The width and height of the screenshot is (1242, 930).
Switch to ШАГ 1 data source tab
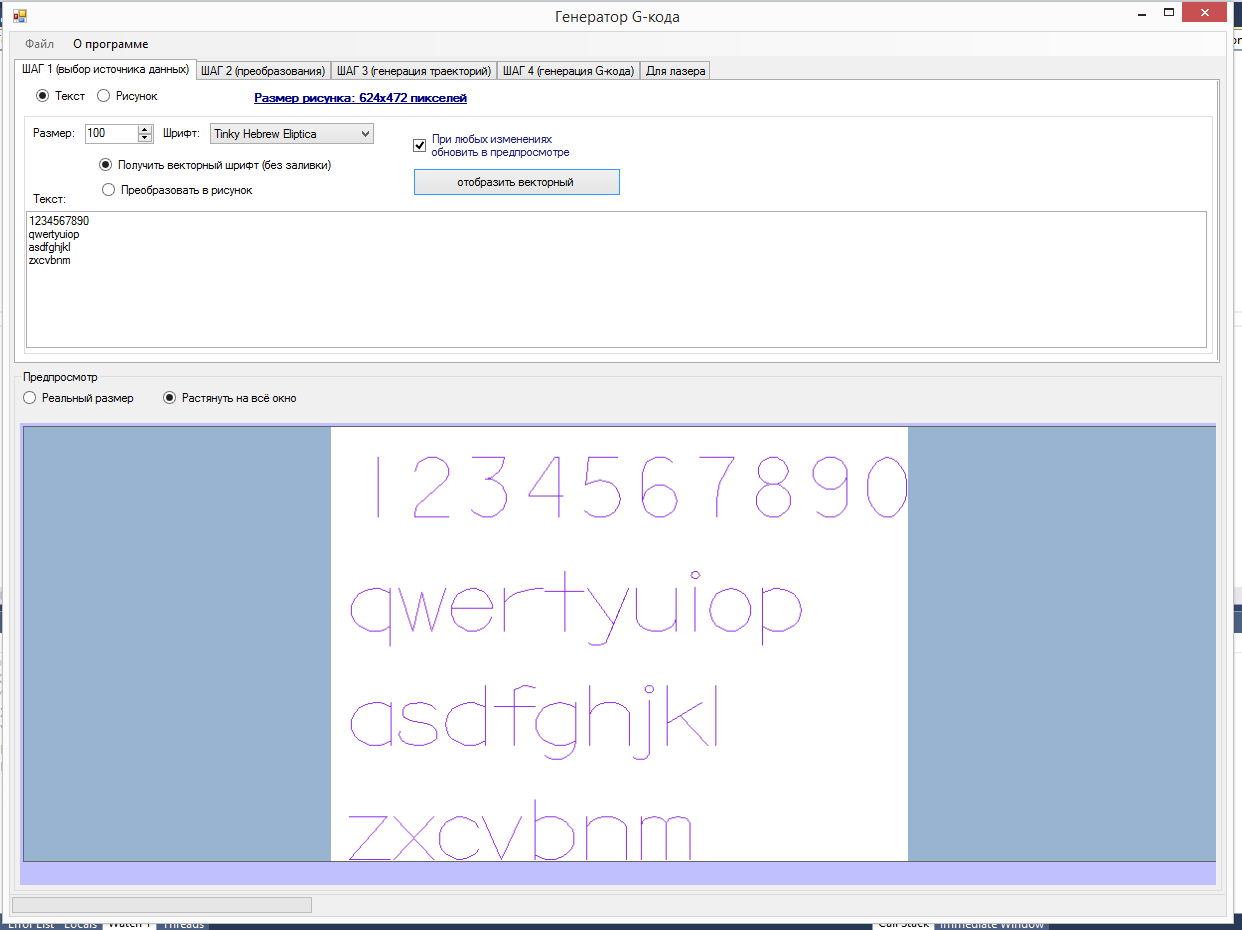[x=105, y=69]
